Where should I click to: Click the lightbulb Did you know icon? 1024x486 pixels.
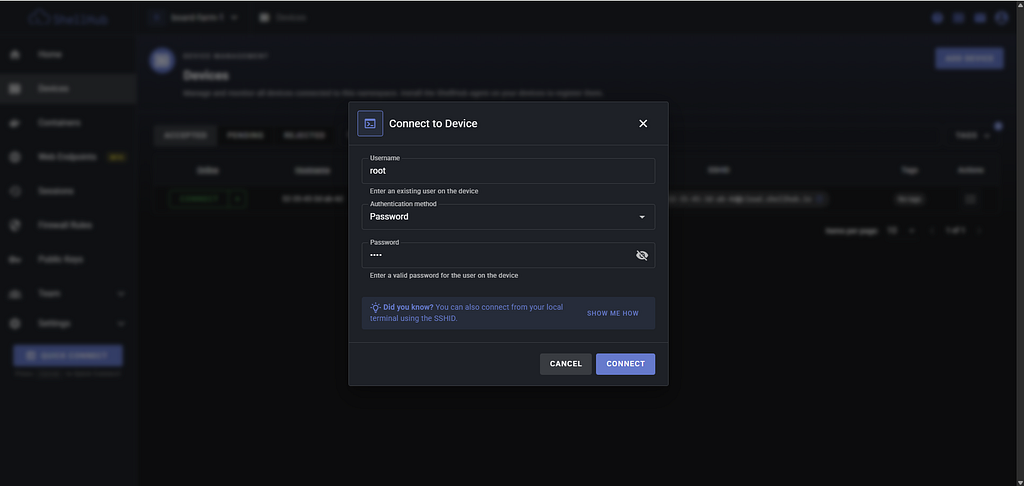point(375,307)
